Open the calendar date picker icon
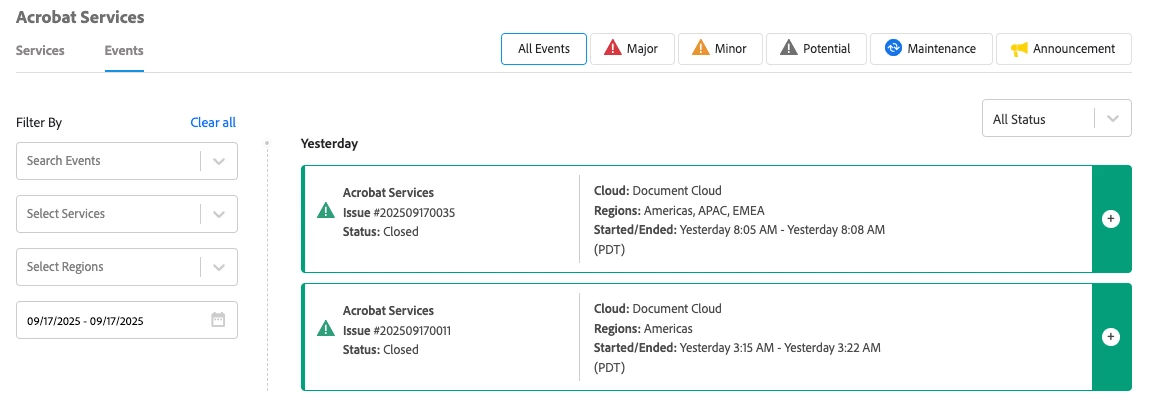1165x409 pixels. click(x=219, y=320)
